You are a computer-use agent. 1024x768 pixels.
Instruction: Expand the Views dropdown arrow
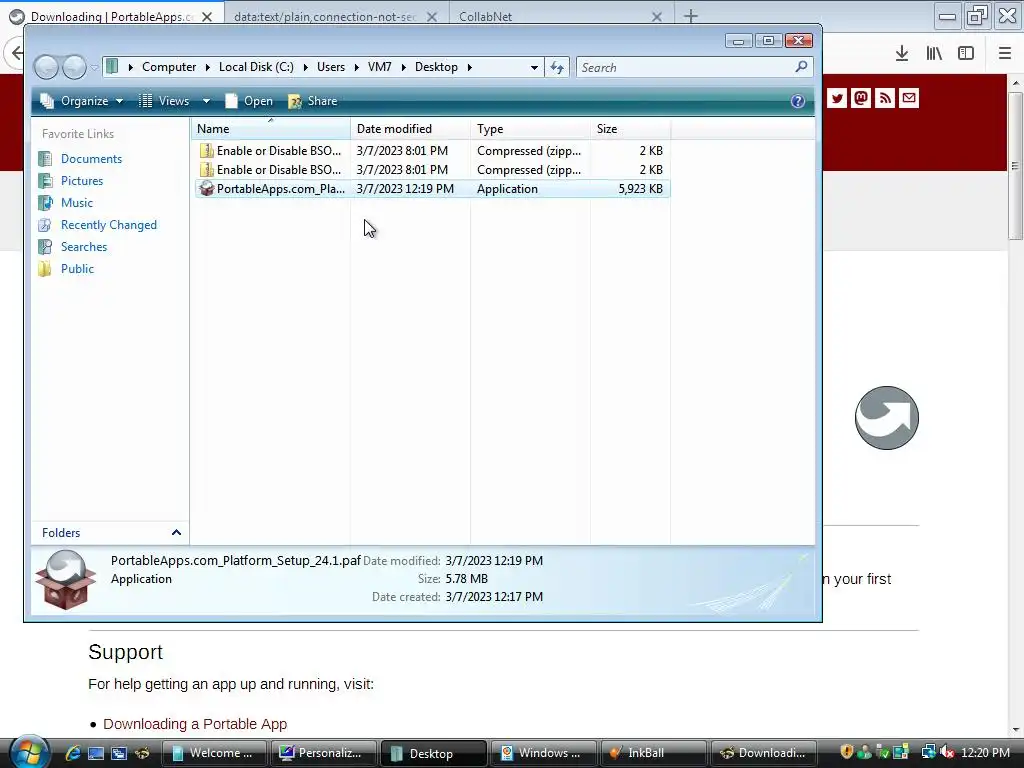pos(206,101)
